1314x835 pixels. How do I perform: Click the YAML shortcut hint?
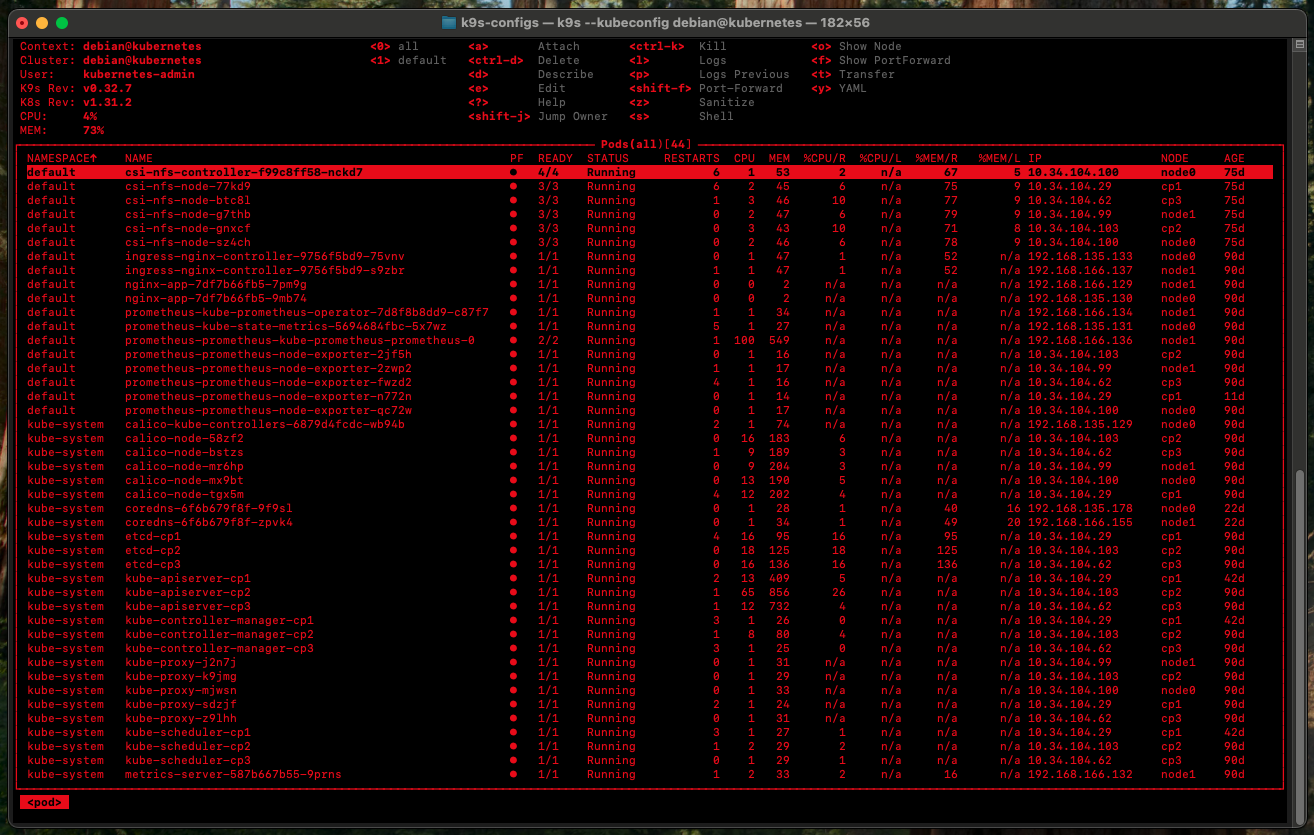(853, 88)
